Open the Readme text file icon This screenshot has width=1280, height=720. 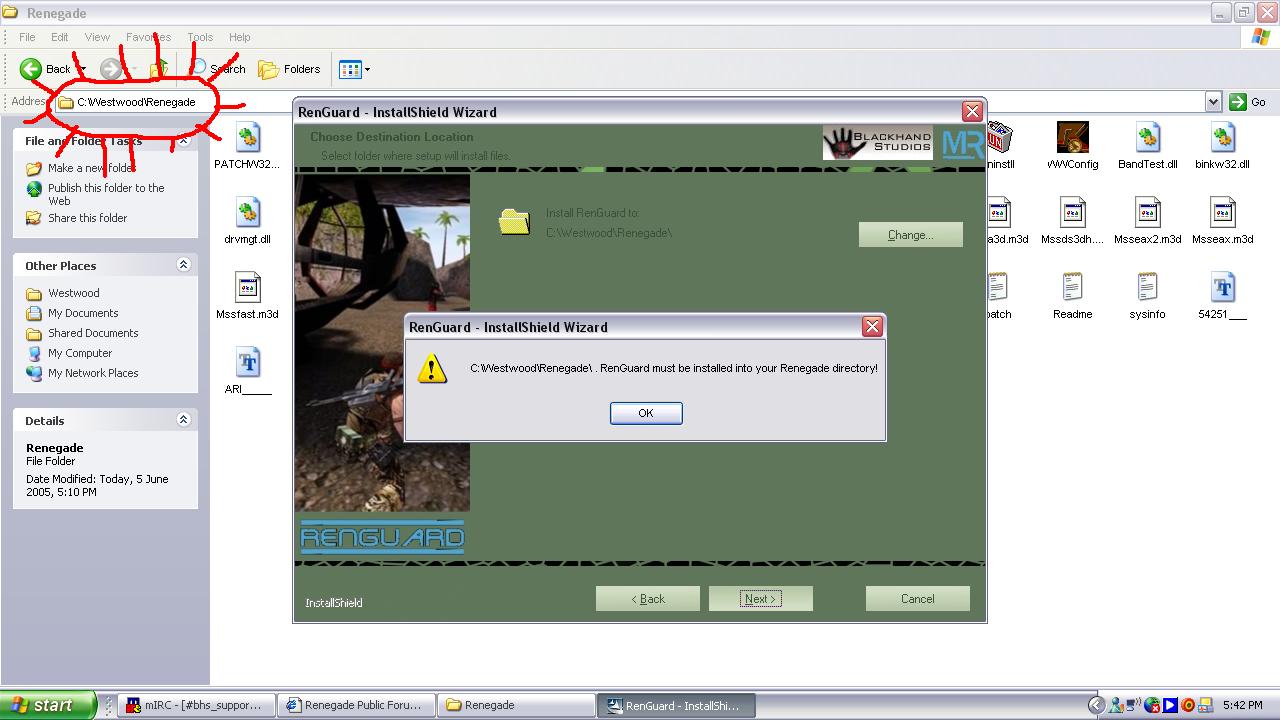tap(1072, 289)
